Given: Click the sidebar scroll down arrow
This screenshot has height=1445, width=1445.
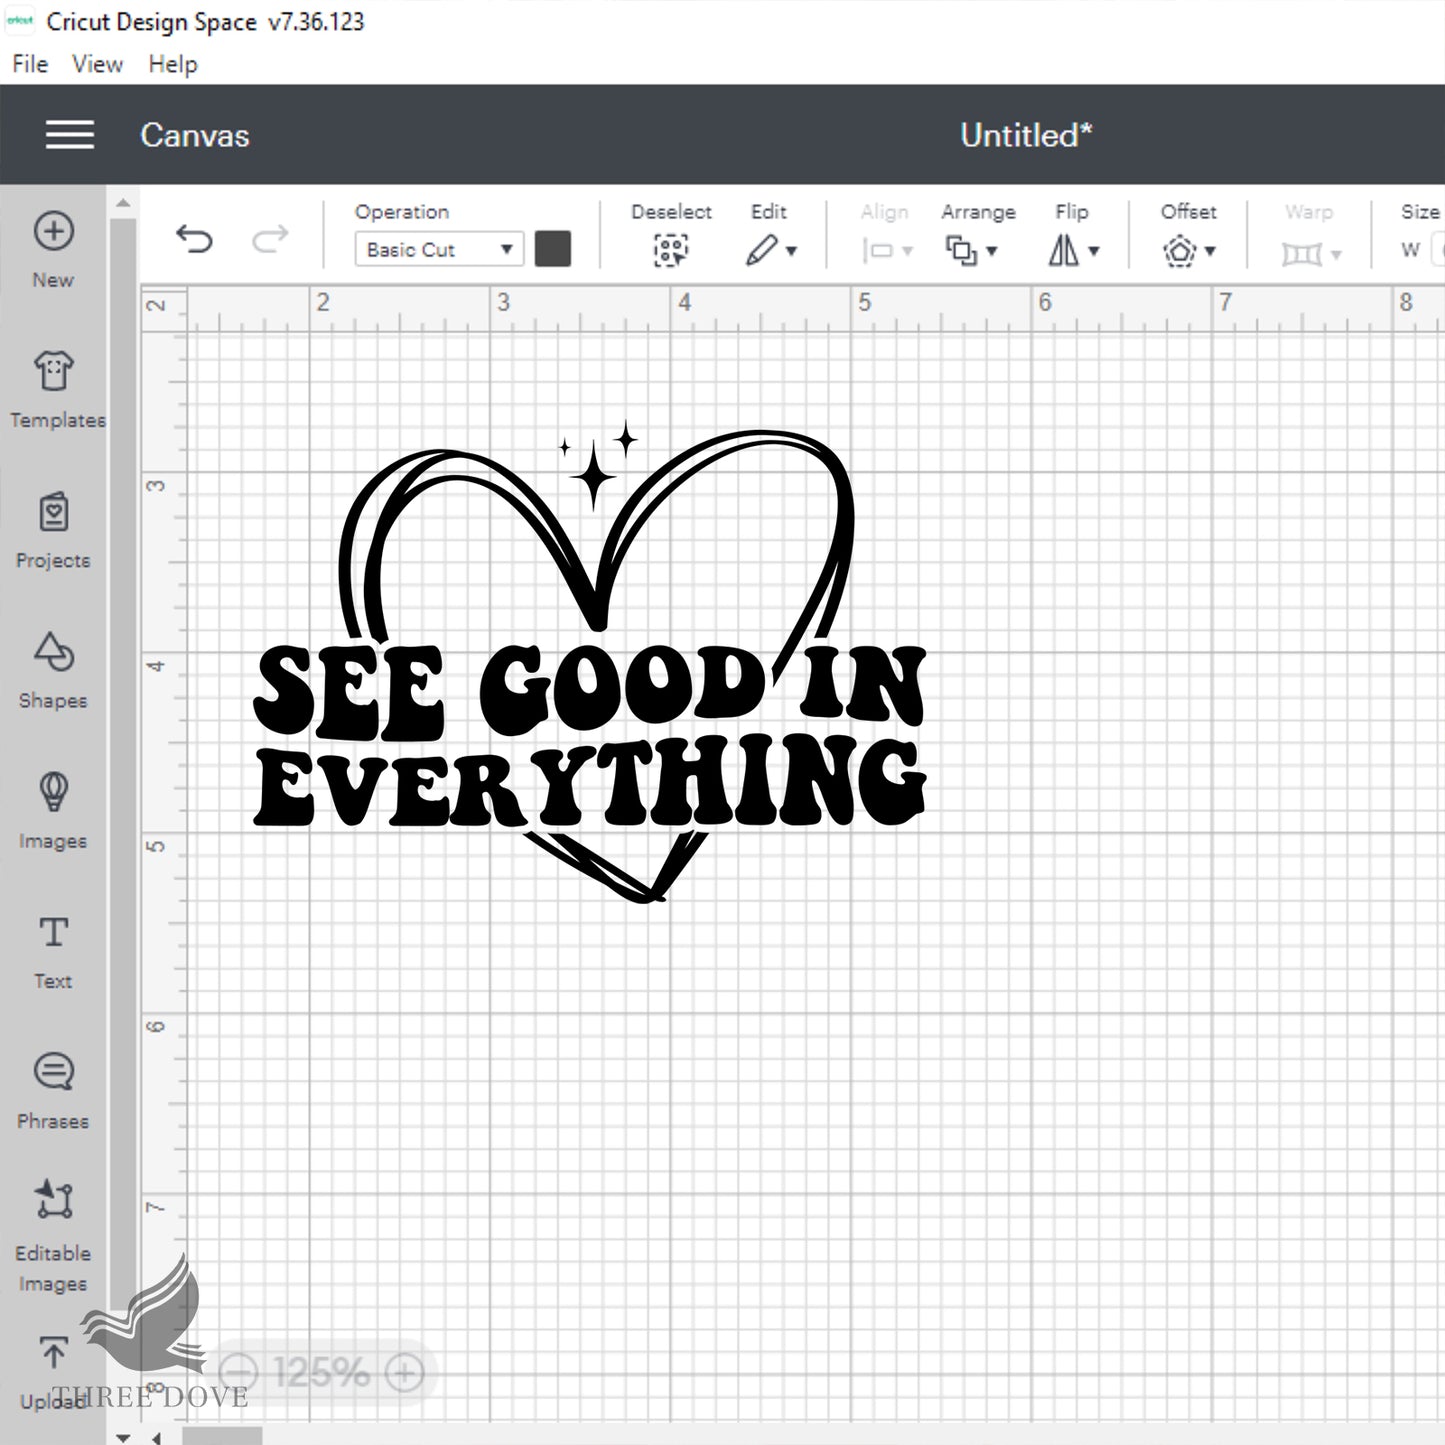Looking at the screenshot, I should (123, 1437).
